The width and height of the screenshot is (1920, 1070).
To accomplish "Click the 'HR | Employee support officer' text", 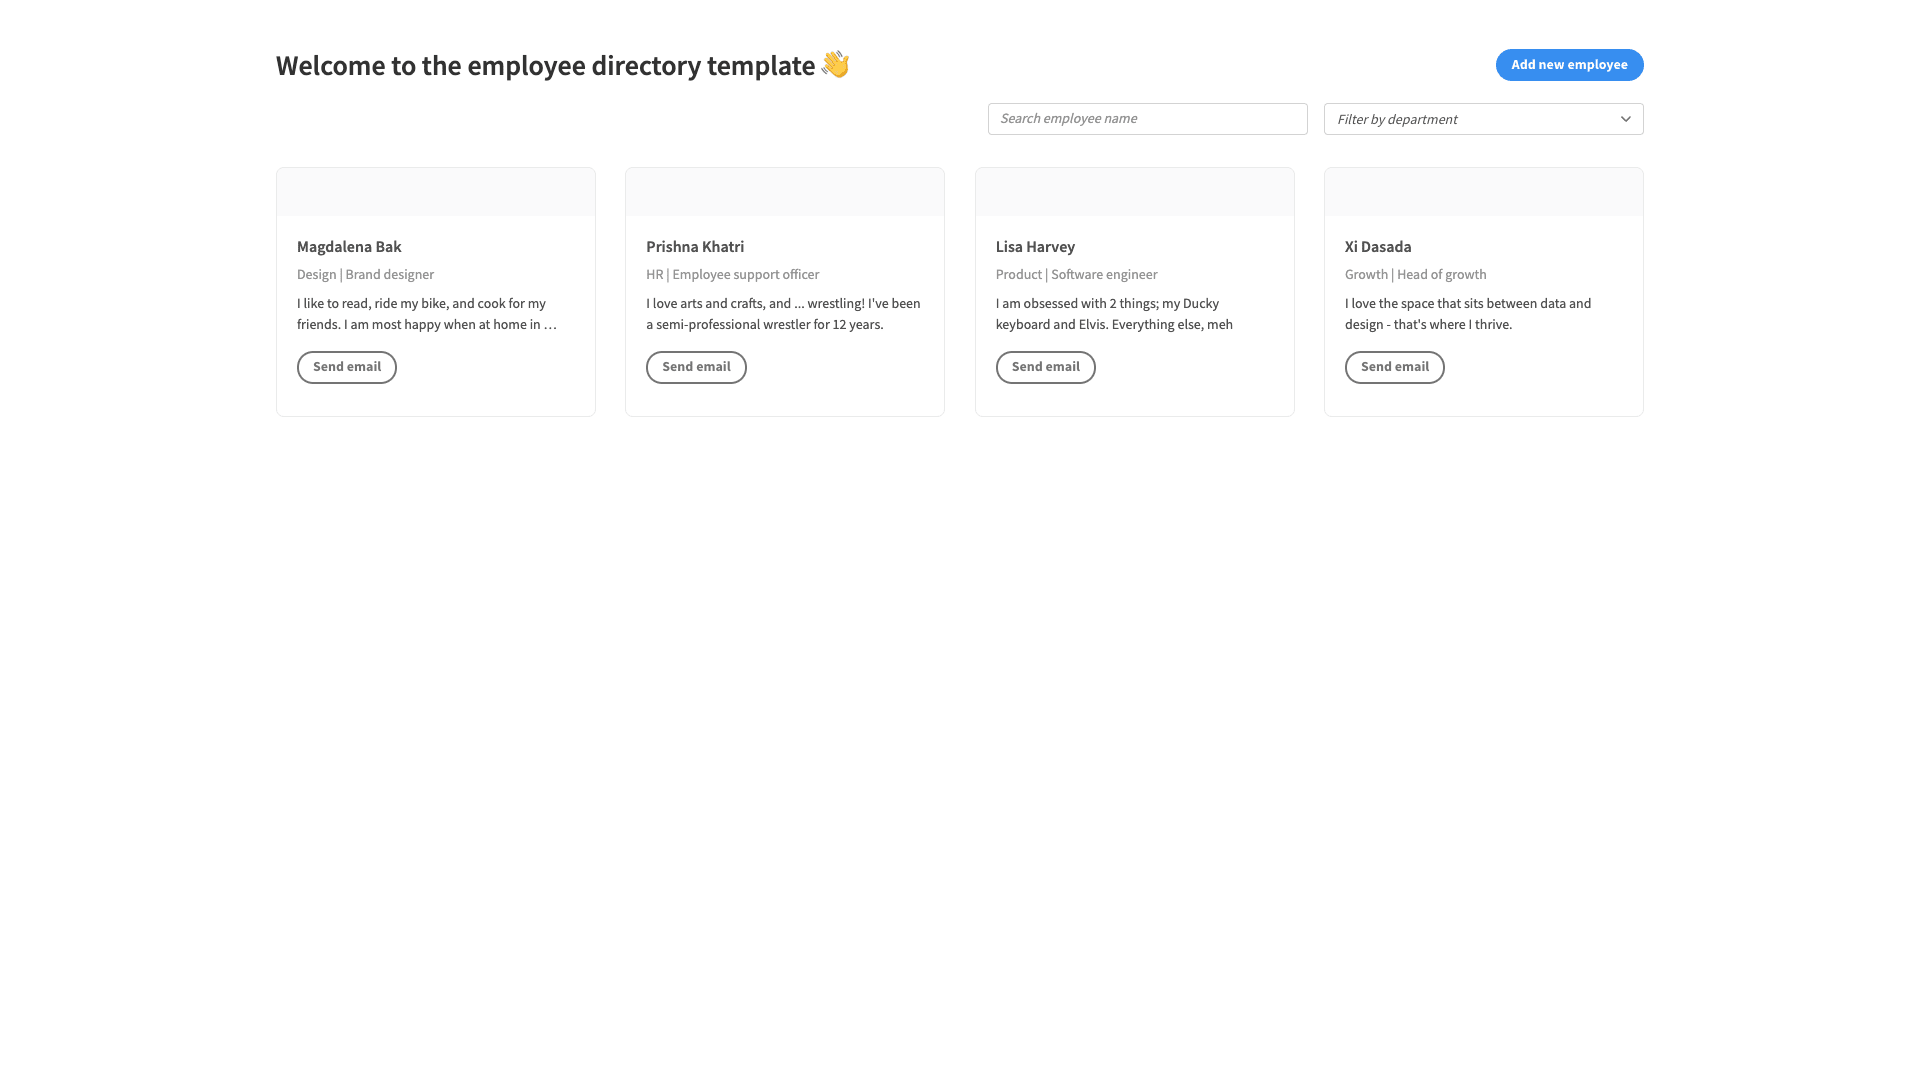I will tap(732, 275).
